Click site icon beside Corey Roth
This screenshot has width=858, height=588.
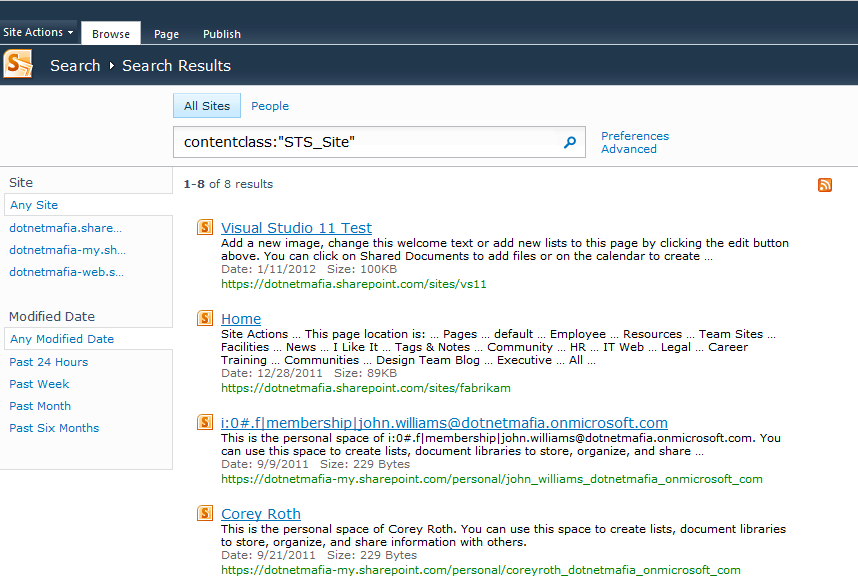coord(205,513)
